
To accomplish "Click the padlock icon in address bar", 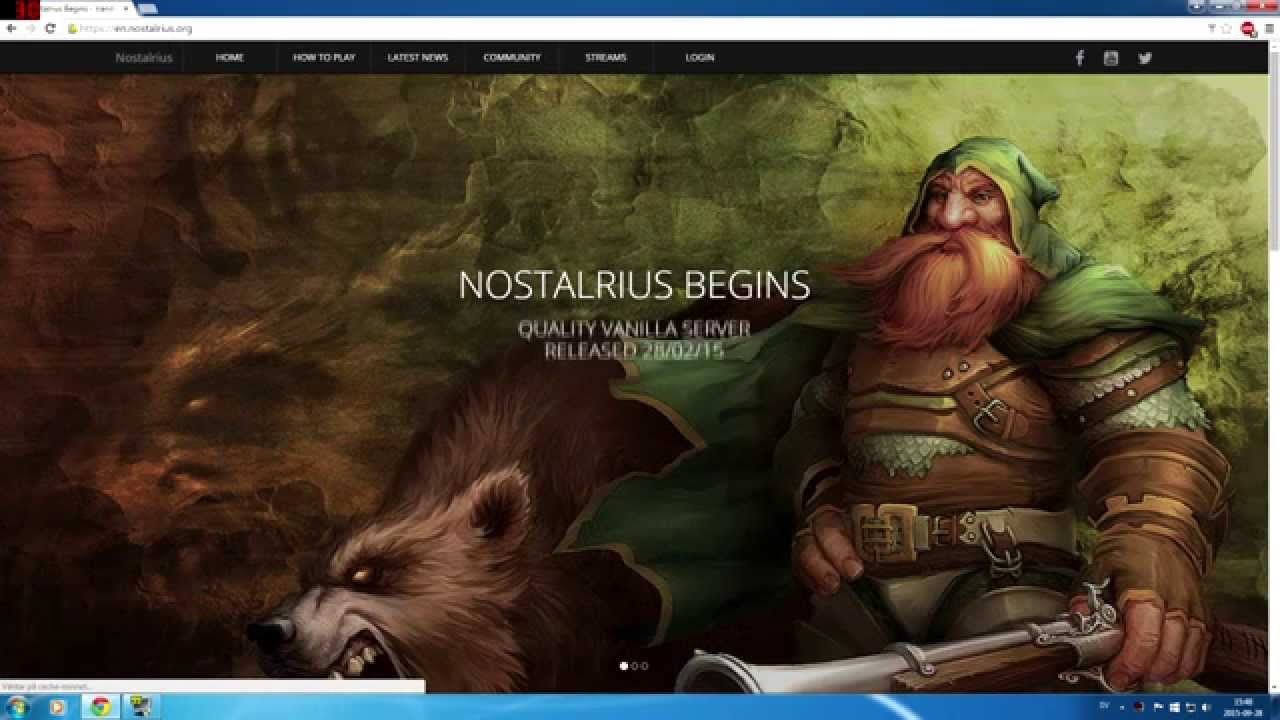I will click(x=72, y=28).
